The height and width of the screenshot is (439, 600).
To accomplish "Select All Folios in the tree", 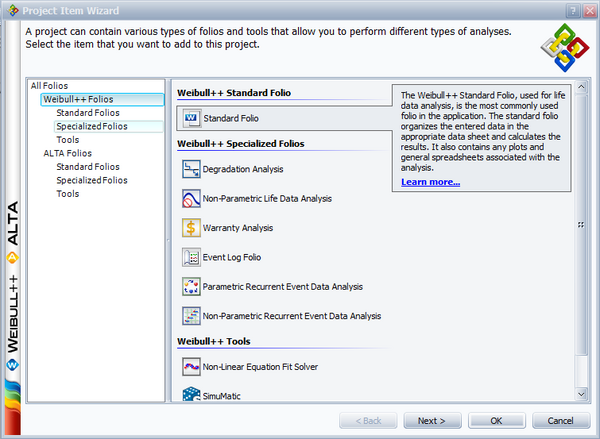I will (x=49, y=86).
